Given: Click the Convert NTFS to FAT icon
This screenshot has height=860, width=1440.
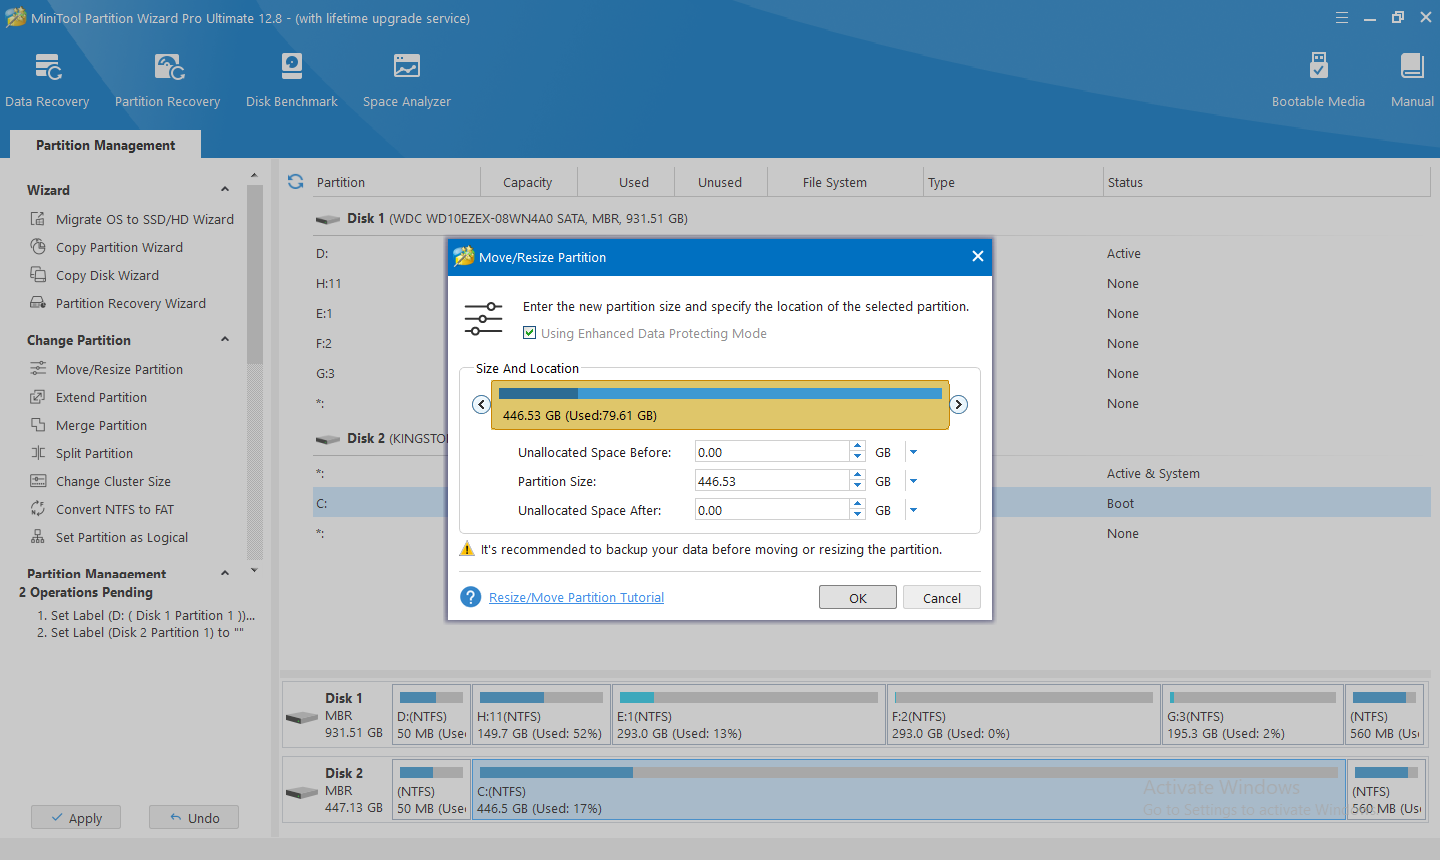Looking at the screenshot, I should tap(38, 509).
